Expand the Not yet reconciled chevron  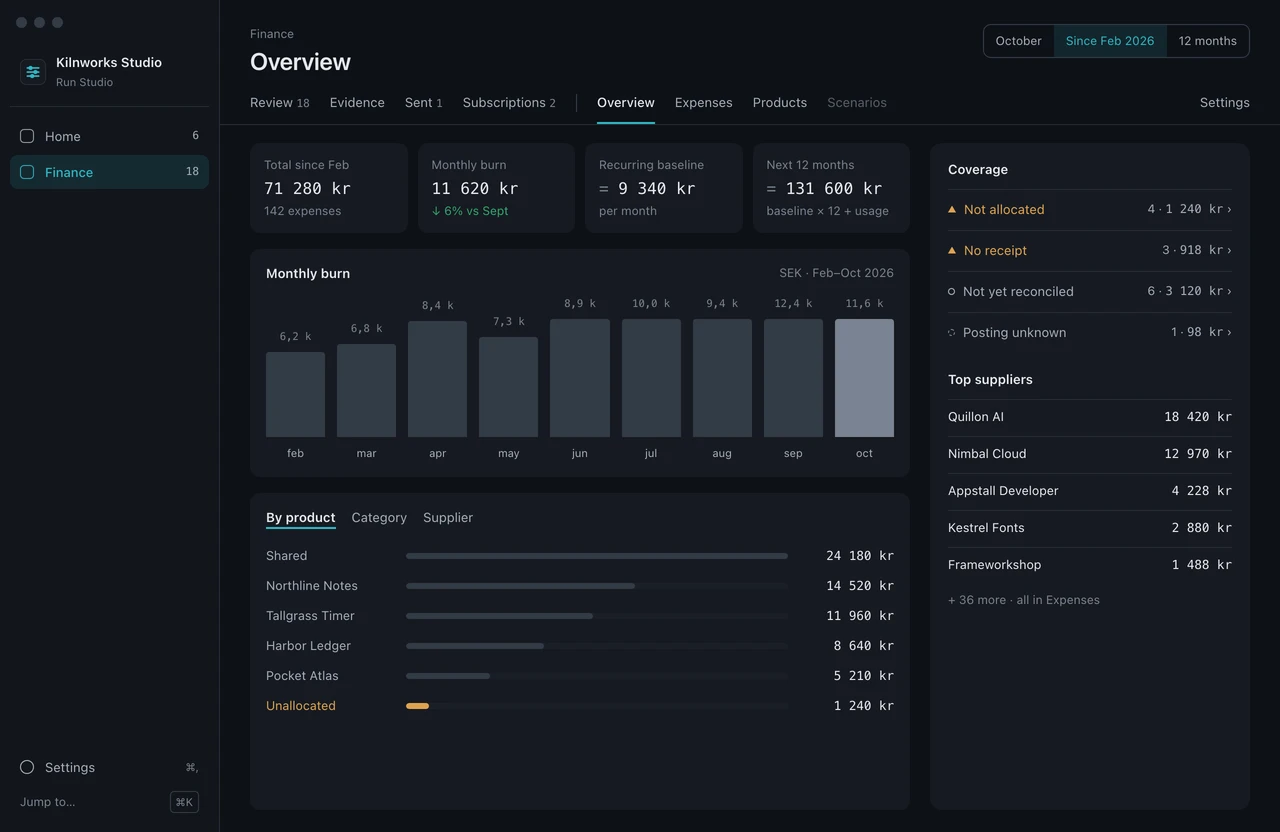pos(1229,291)
